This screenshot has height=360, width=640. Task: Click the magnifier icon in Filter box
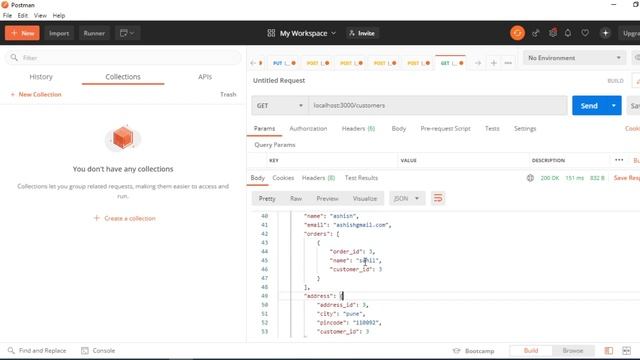coord(14,58)
